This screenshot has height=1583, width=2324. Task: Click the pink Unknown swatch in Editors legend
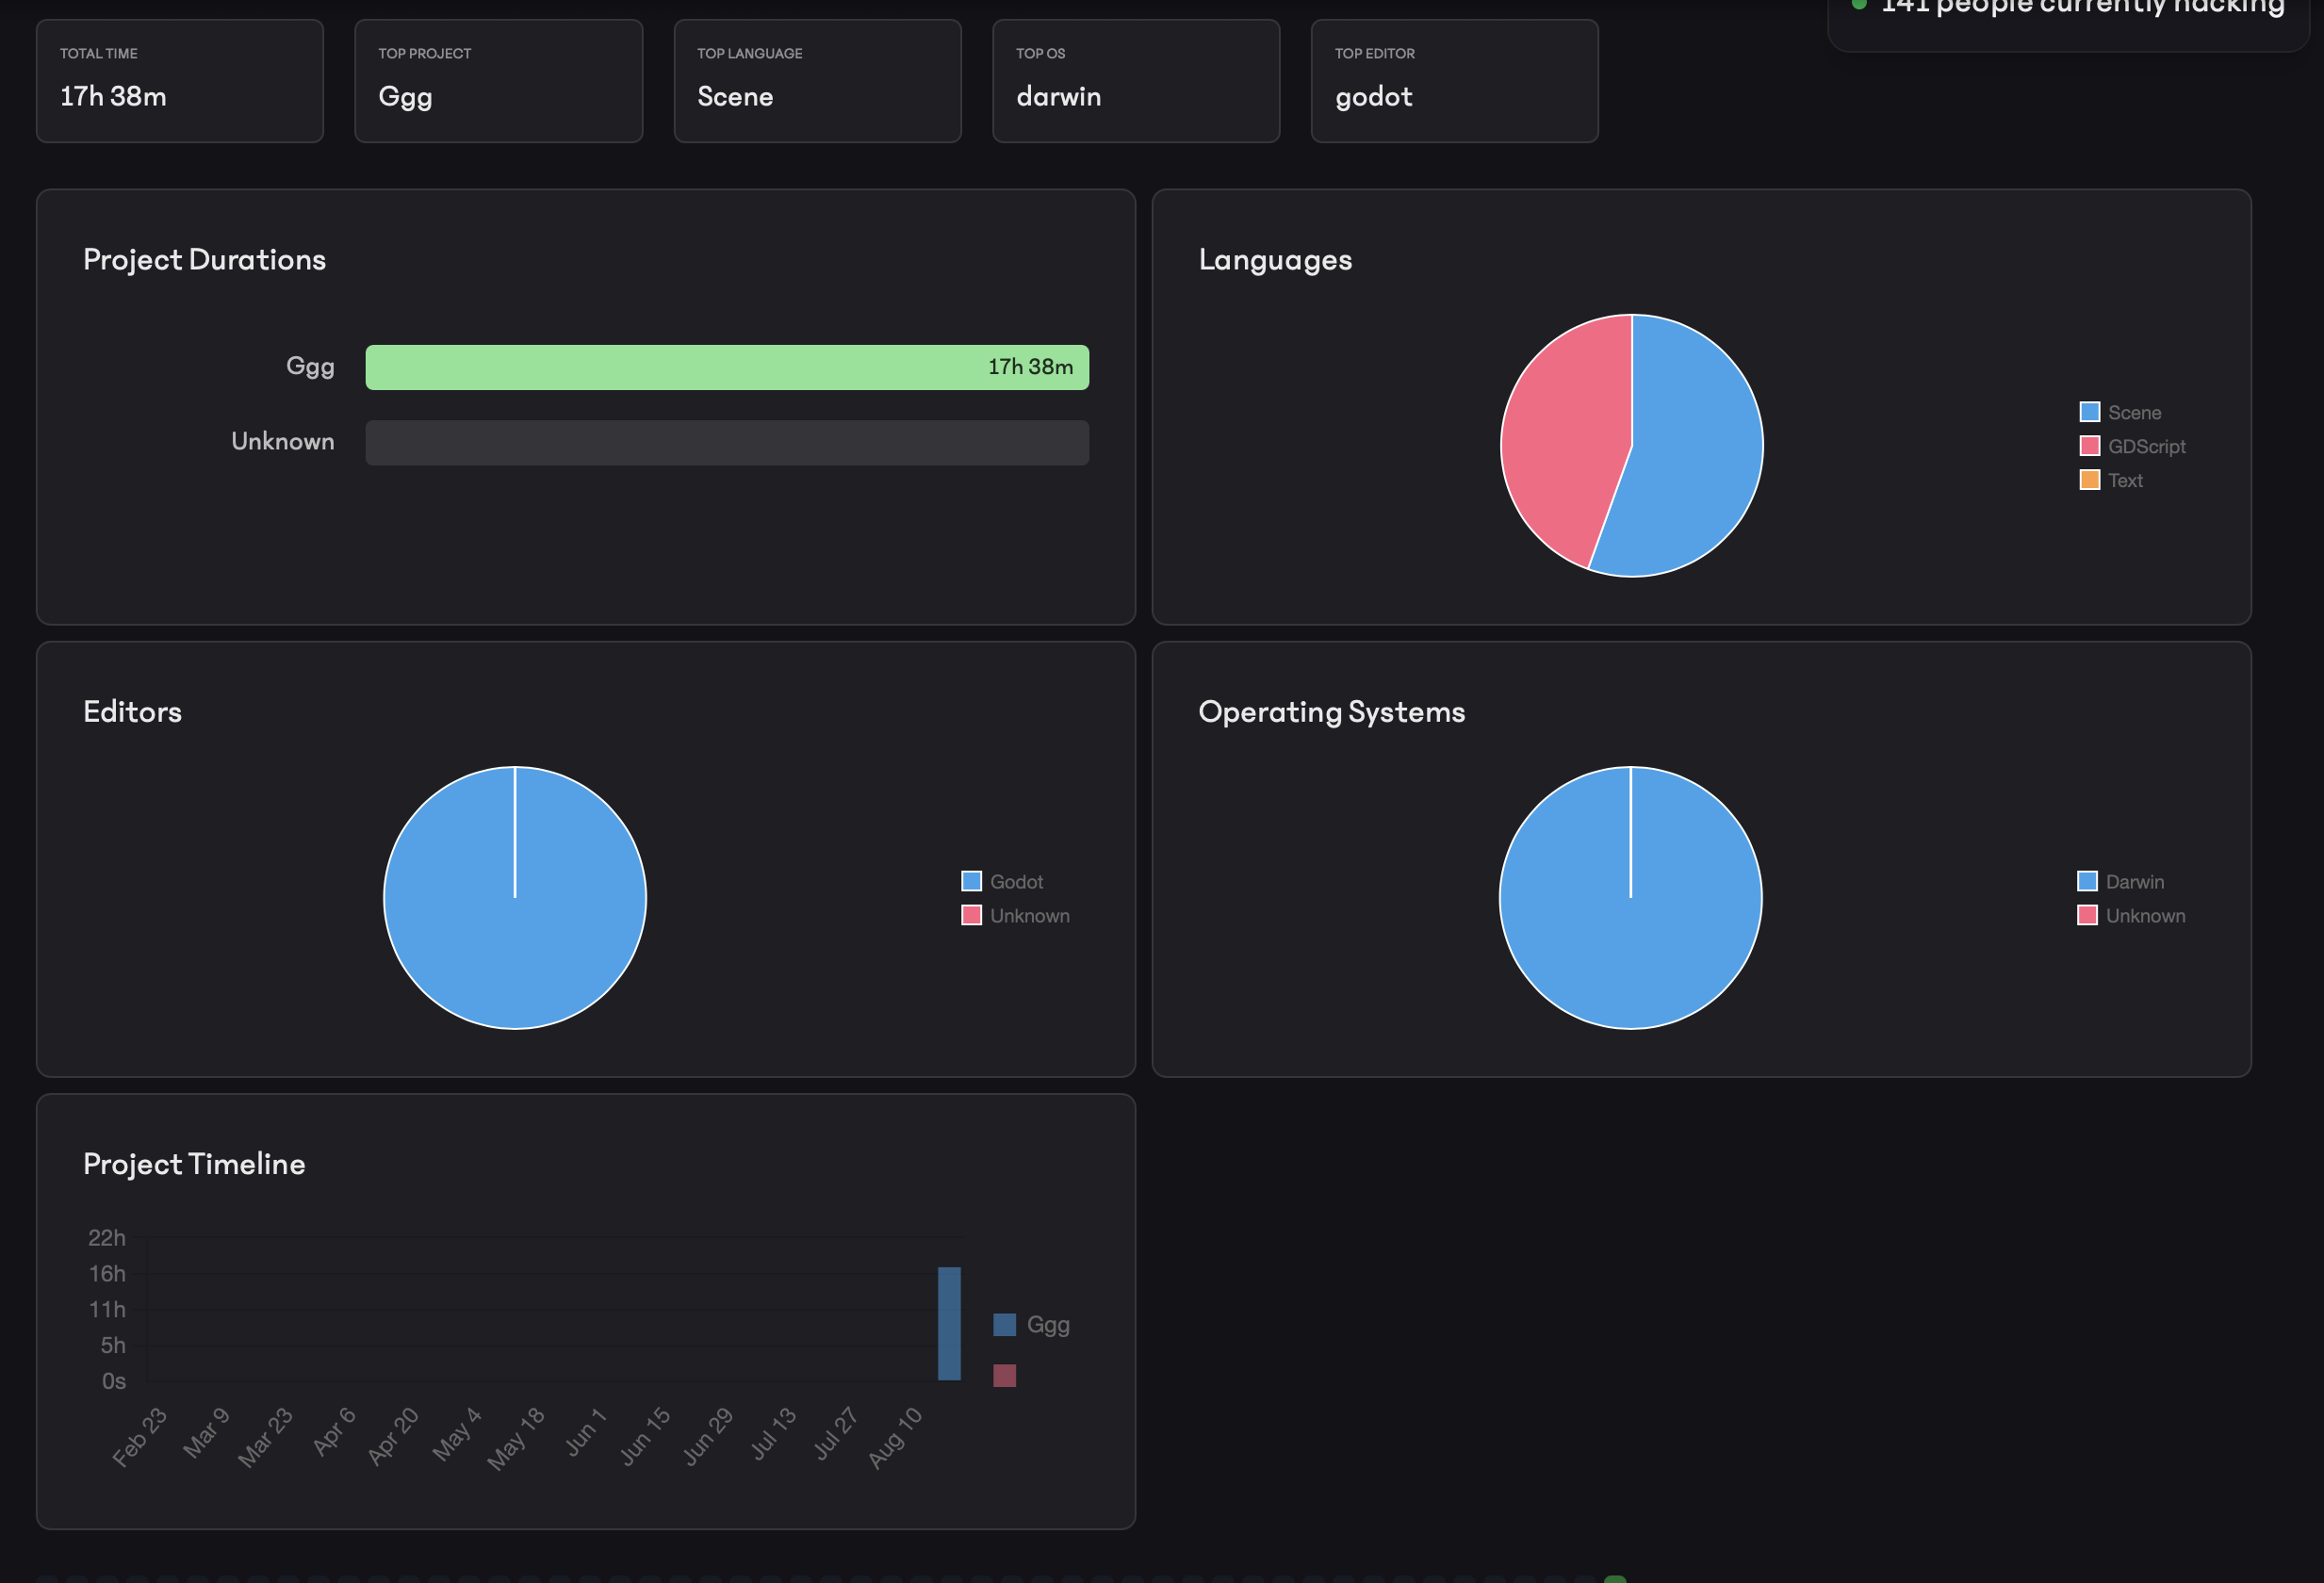click(971, 915)
